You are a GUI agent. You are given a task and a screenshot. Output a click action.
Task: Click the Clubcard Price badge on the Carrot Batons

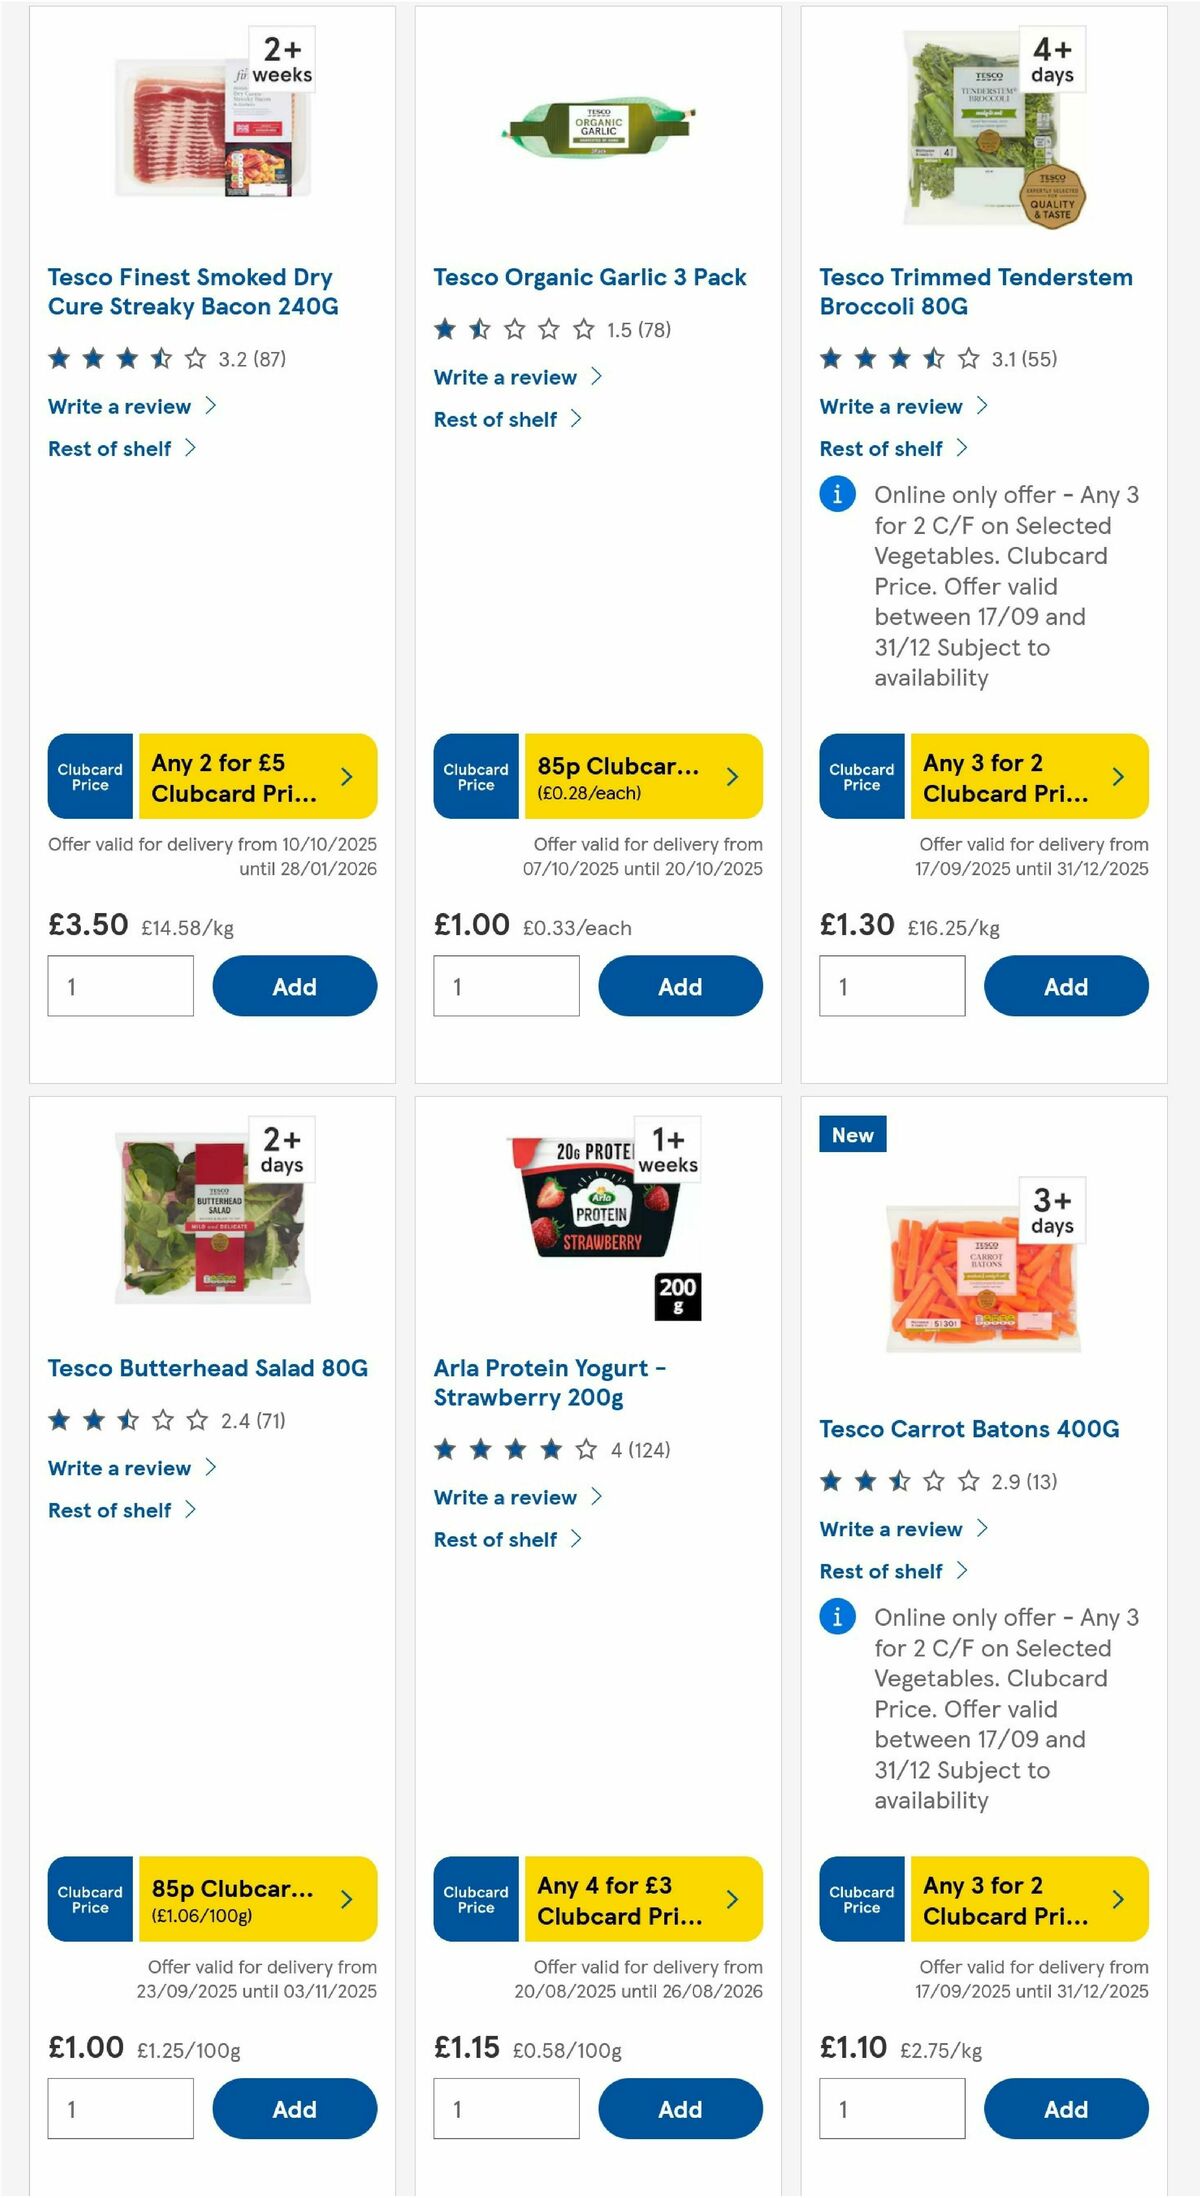[861, 1898]
